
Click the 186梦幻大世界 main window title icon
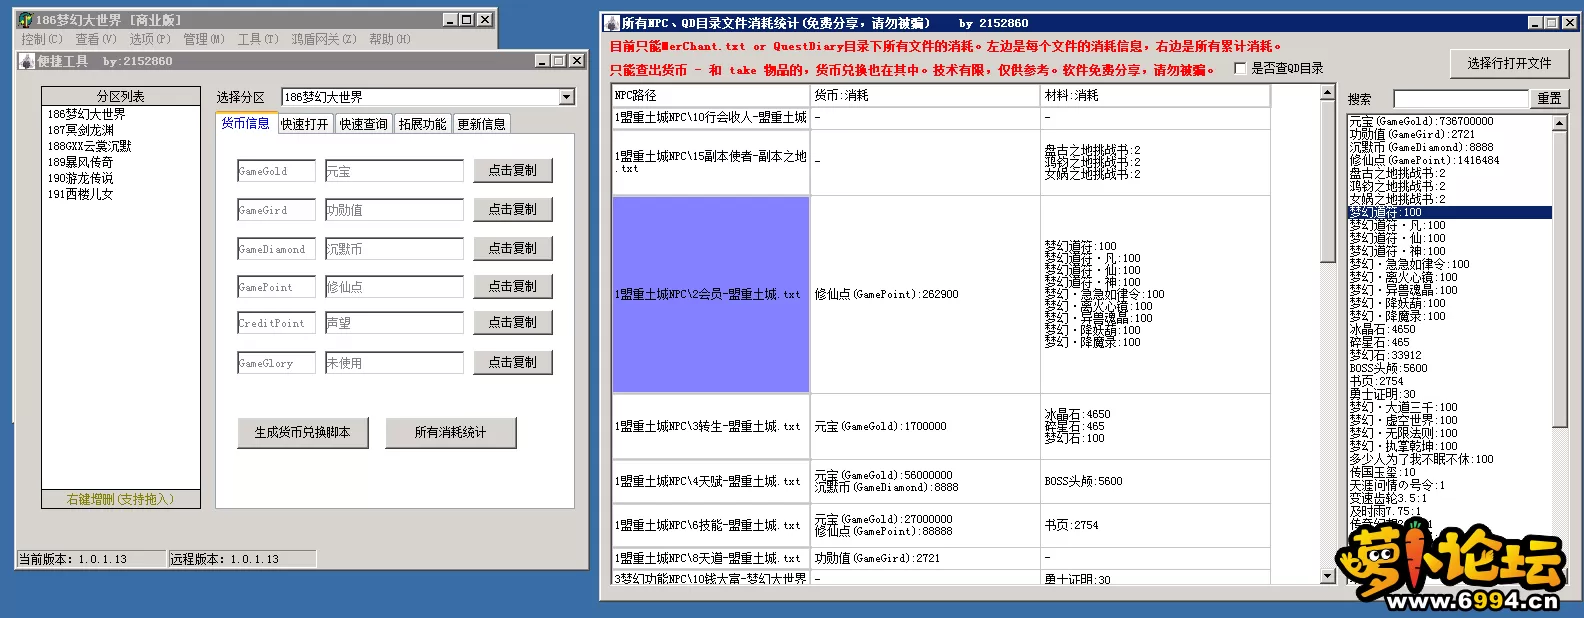click(x=26, y=20)
